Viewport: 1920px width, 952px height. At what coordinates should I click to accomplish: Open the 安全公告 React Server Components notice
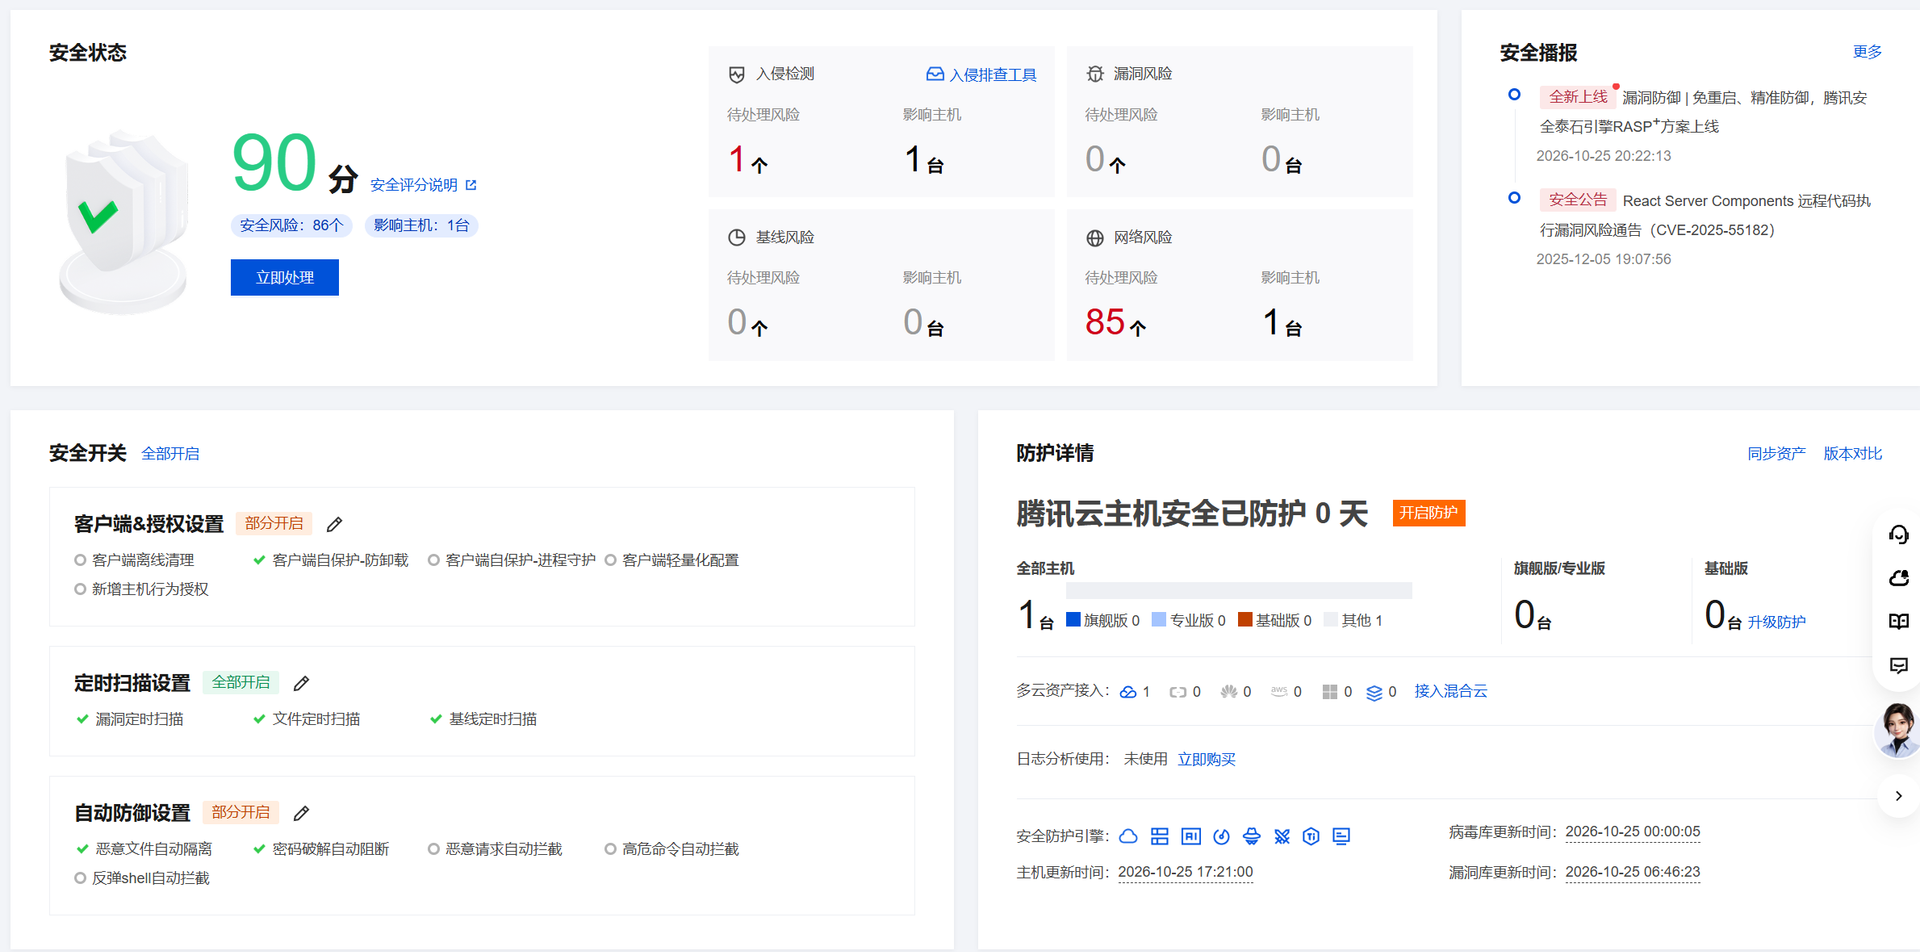[x=1705, y=215]
